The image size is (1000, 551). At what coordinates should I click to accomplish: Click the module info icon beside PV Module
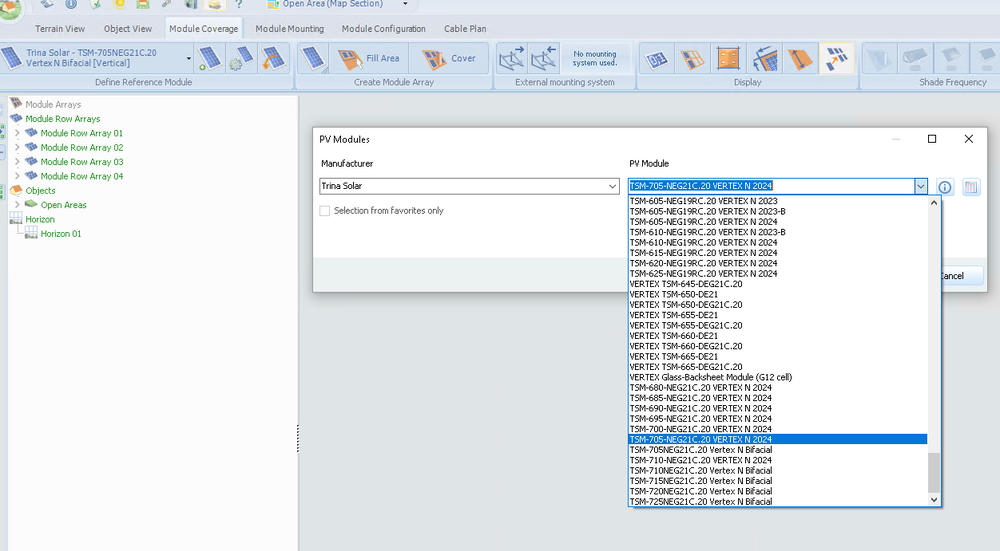point(945,187)
